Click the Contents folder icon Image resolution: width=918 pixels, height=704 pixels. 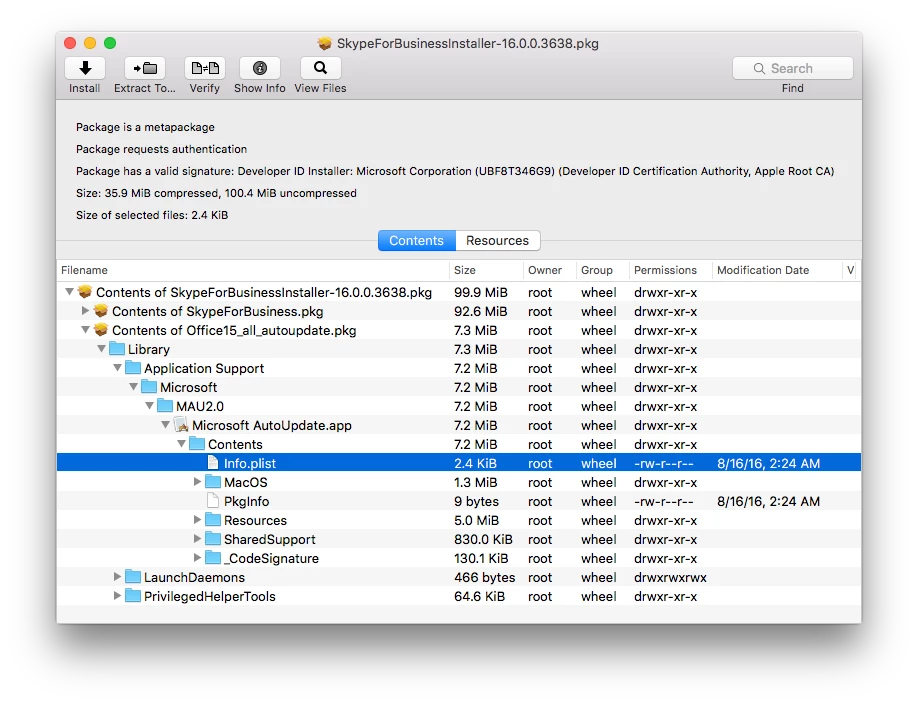[x=197, y=444]
